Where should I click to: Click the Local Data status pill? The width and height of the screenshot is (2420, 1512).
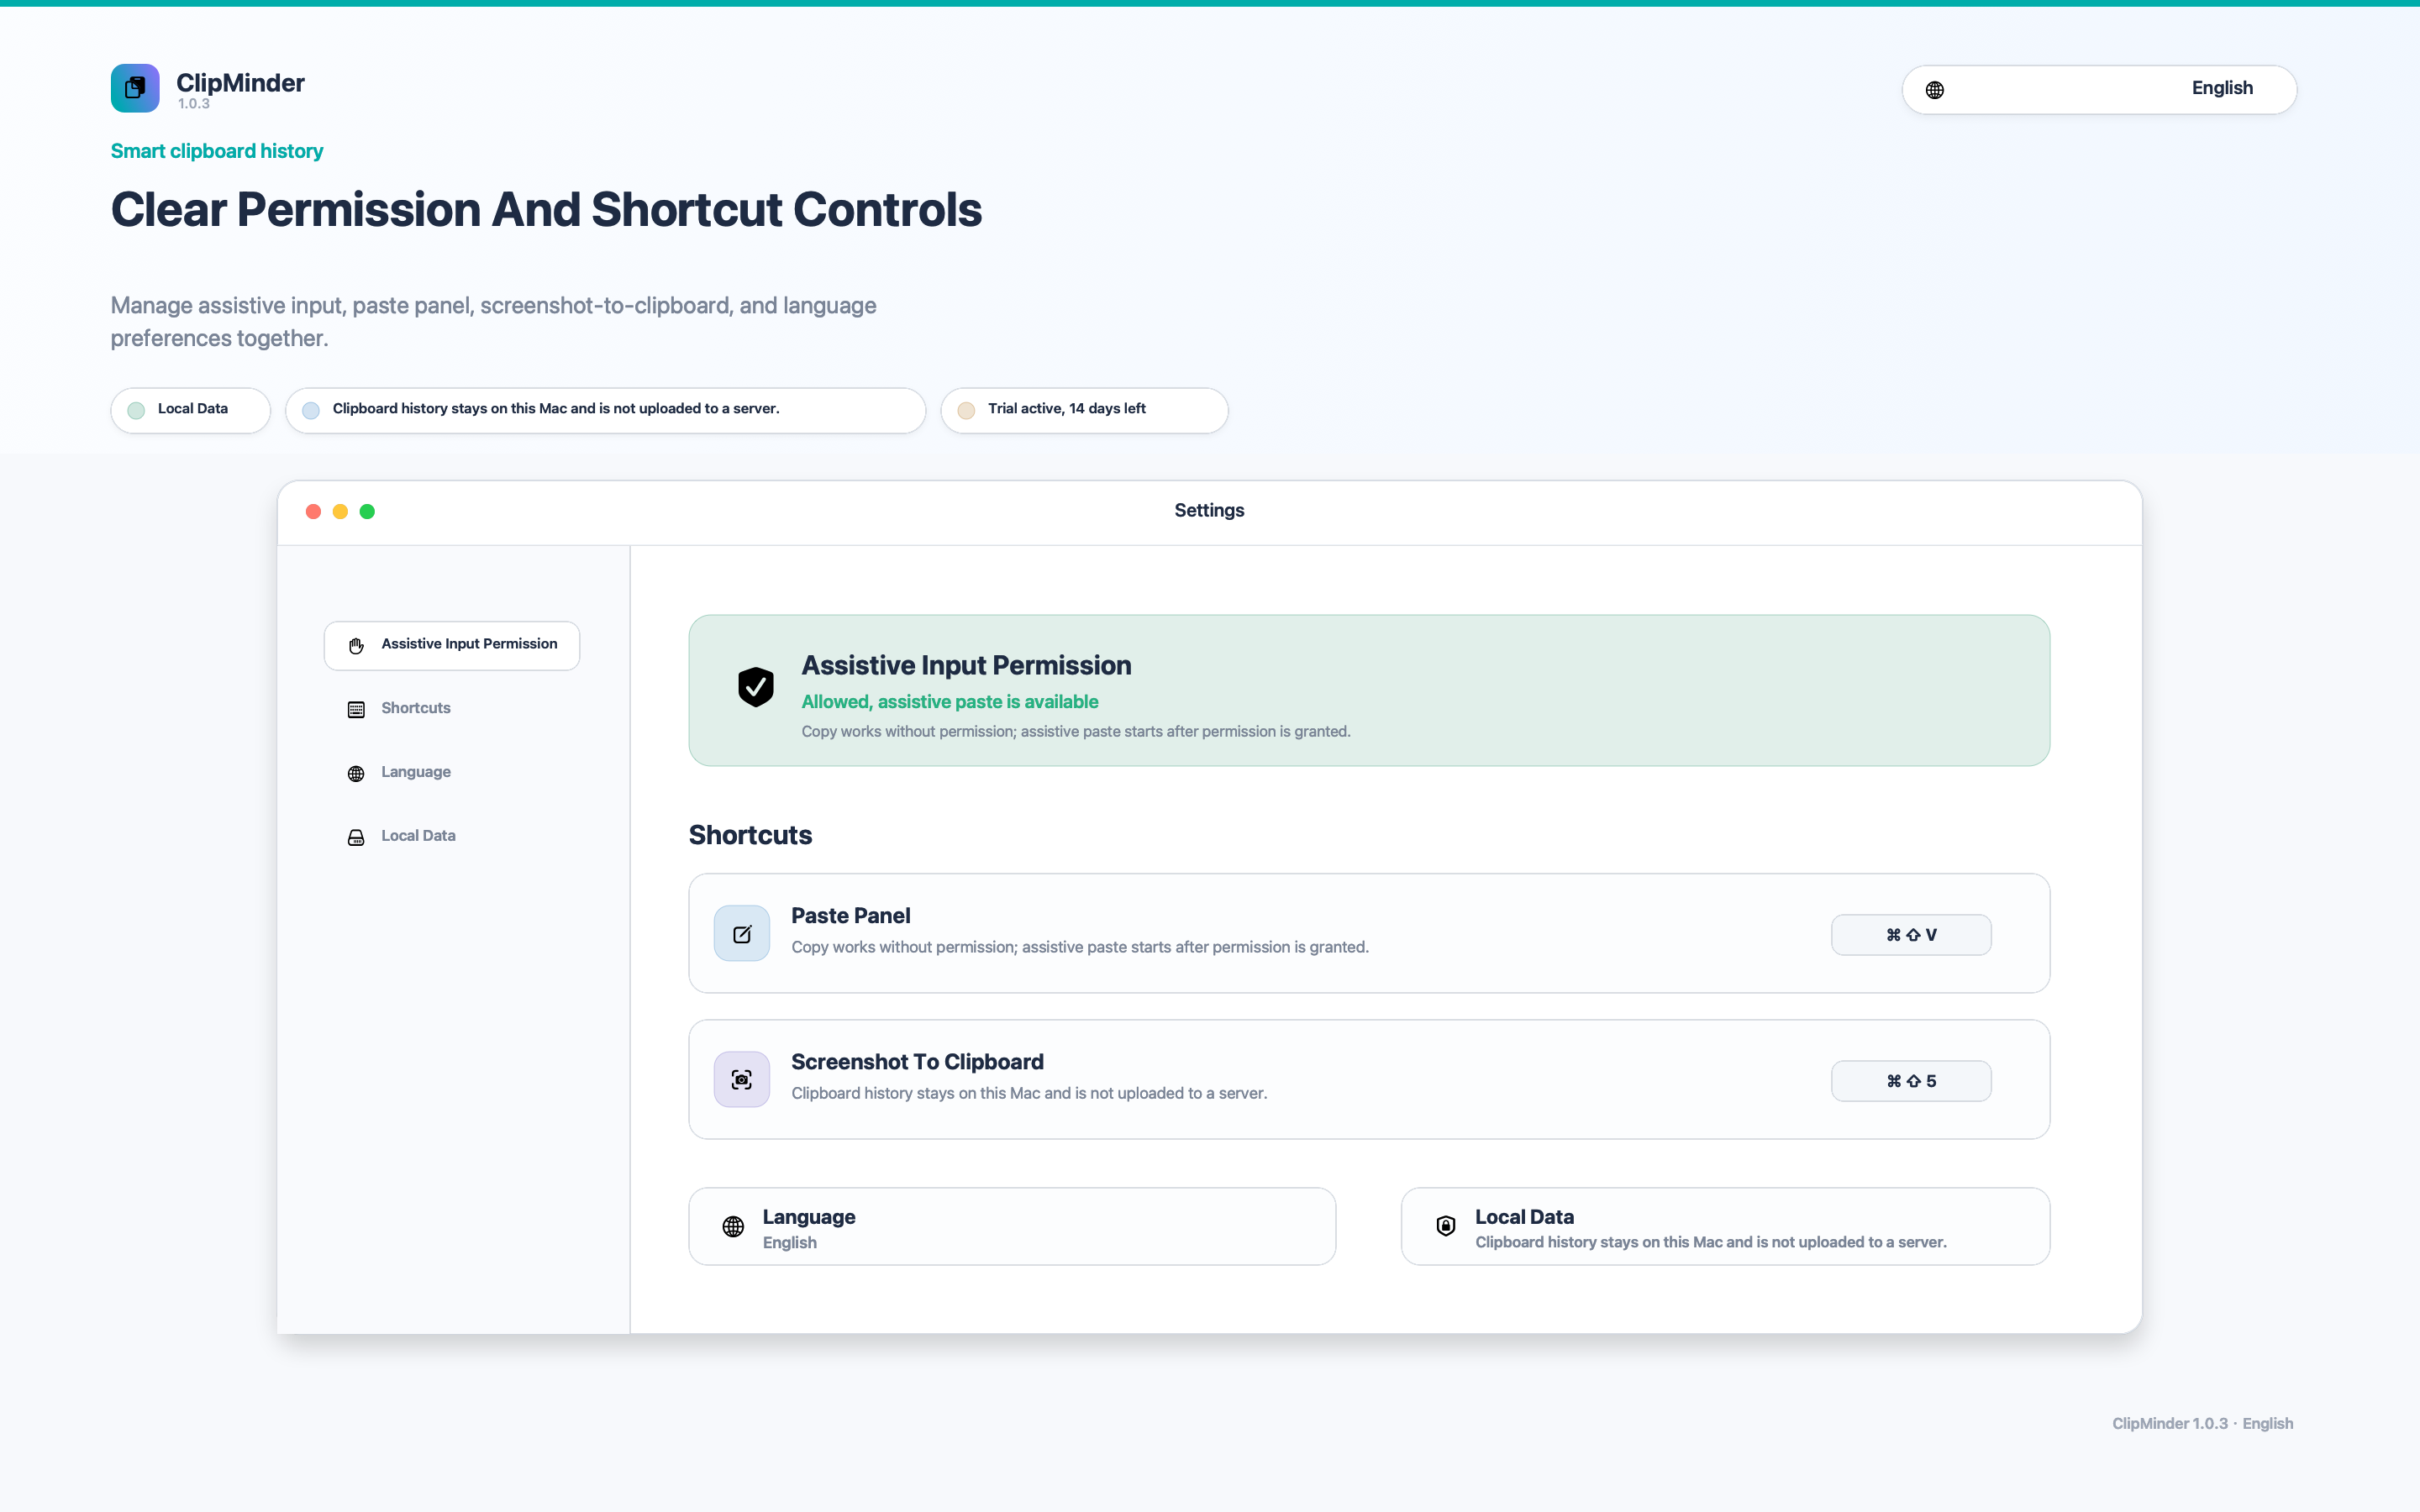coord(190,410)
